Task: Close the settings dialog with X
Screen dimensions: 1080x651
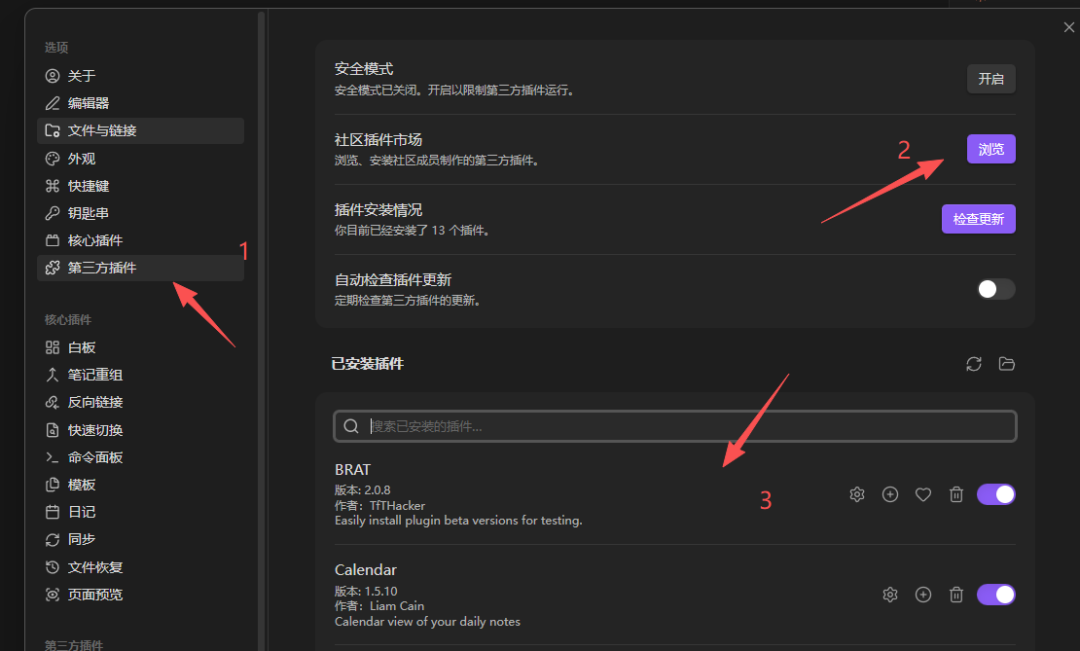Action: (x=1068, y=28)
